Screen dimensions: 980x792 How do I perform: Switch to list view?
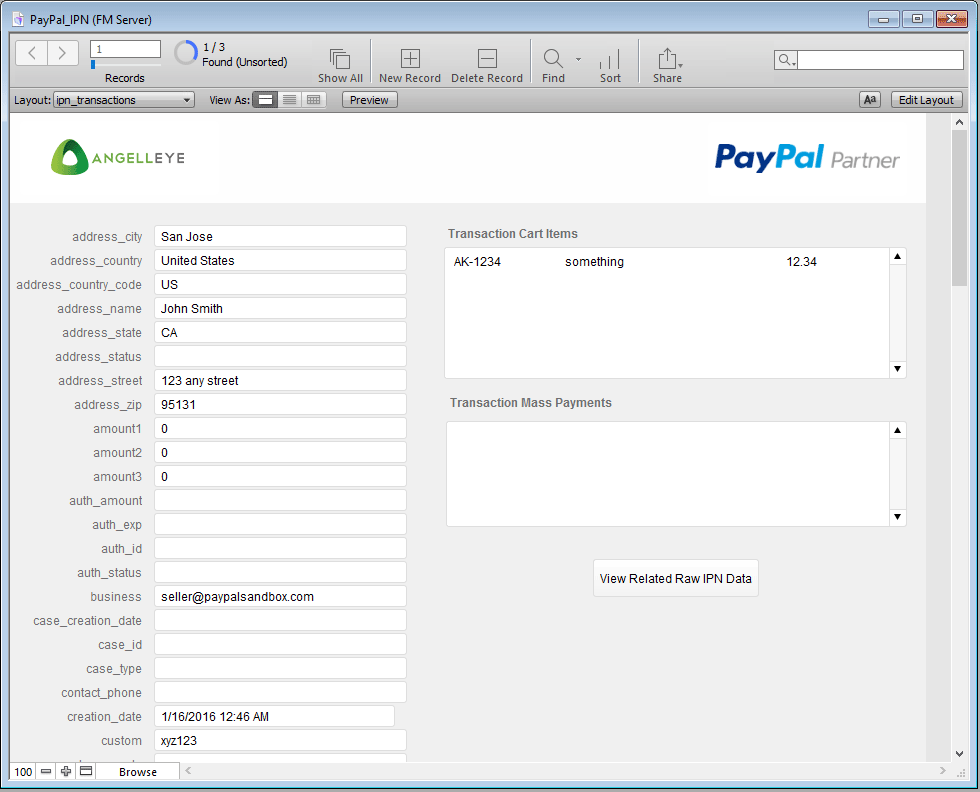(290, 99)
